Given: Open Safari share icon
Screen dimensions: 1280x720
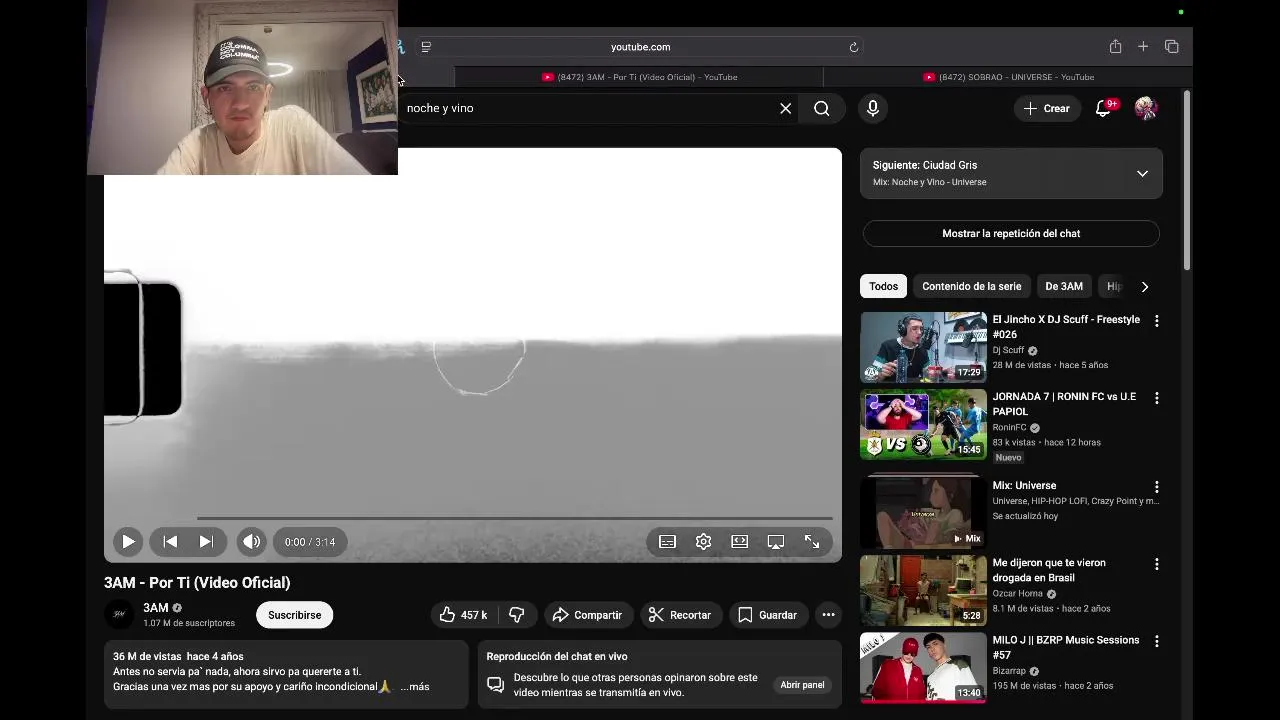Looking at the screenshot, I should (x=1115, y=47).
